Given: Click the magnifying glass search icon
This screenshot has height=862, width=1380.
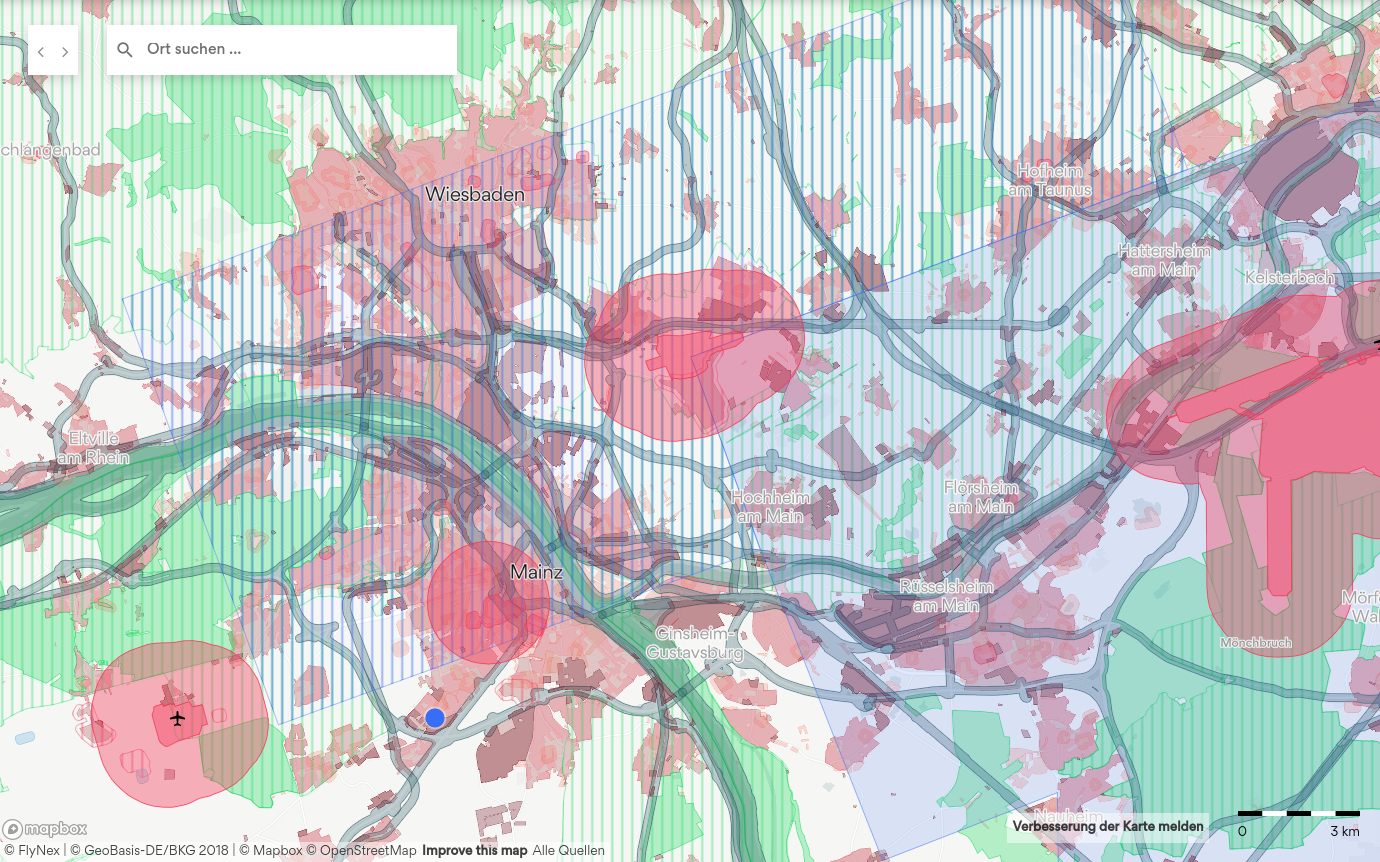Looking at the screenshot, I should tap(125, 50).
